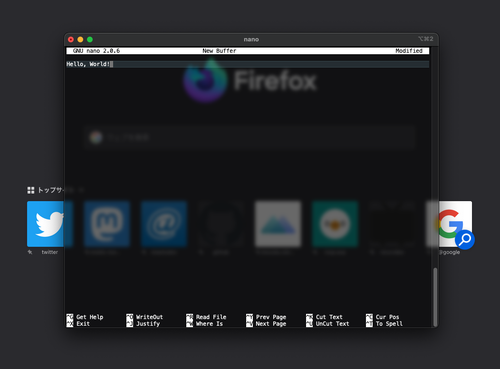Click the "Prev Page" shortcut label
500x369 pixels.
click(x=271, y=317)
